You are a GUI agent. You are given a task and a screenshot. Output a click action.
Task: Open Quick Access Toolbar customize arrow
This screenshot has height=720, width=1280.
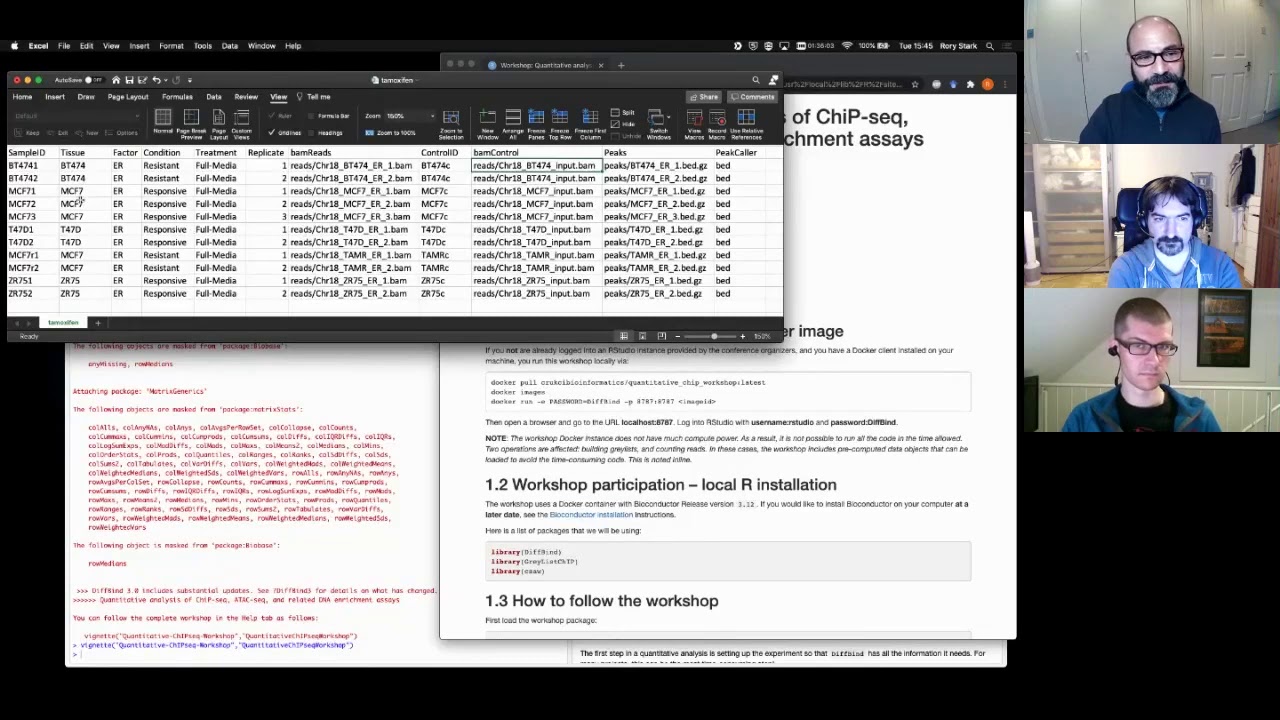190,80
